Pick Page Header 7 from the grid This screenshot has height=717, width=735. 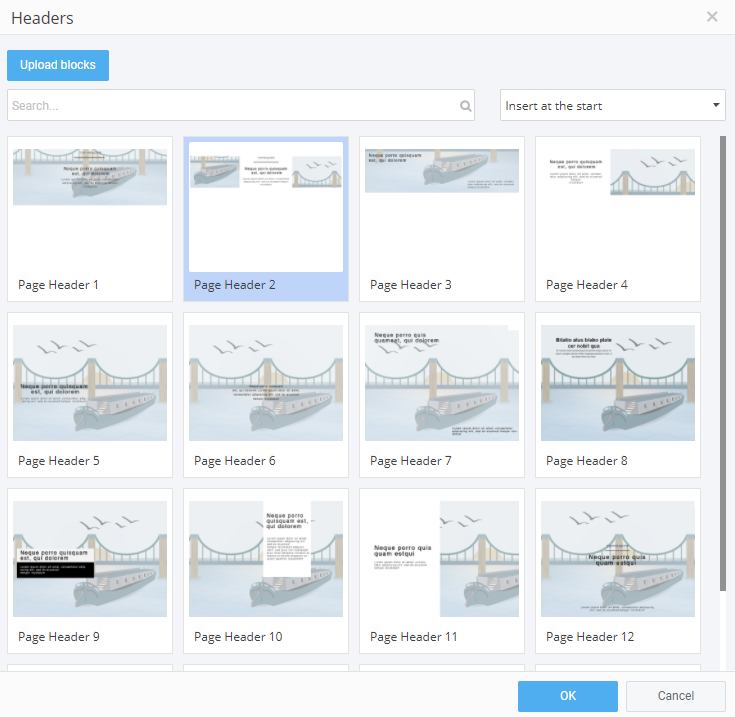[442, 394]
